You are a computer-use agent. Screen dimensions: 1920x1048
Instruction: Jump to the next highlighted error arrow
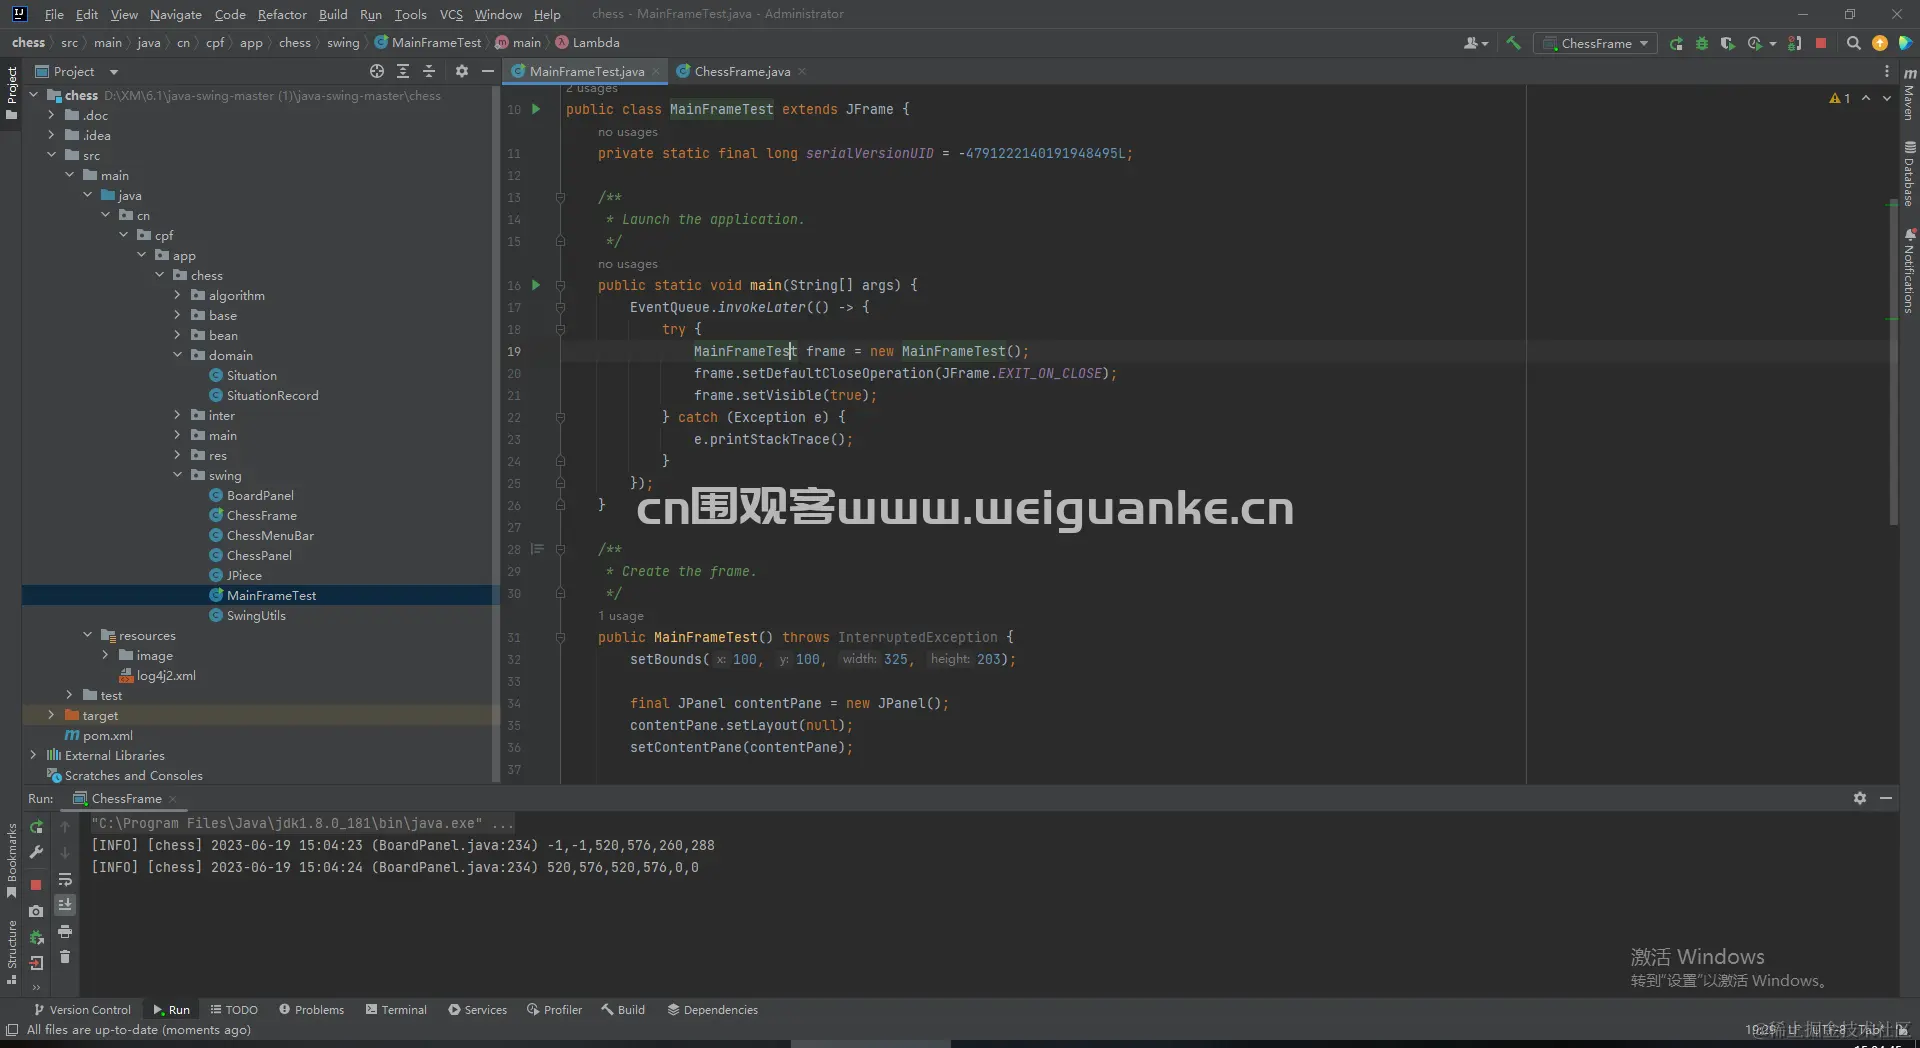coord(1887,98)
